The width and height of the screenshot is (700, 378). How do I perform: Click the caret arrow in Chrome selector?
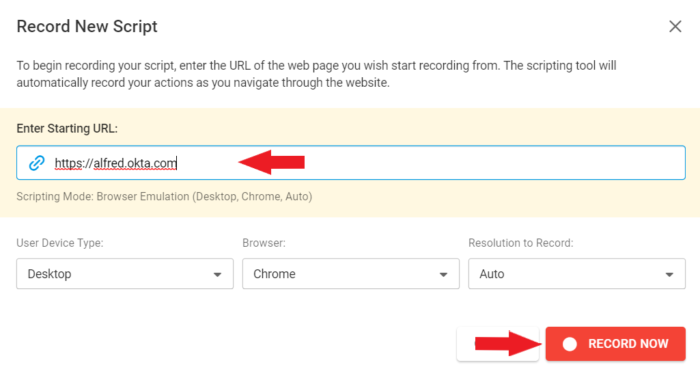(443, 274)
